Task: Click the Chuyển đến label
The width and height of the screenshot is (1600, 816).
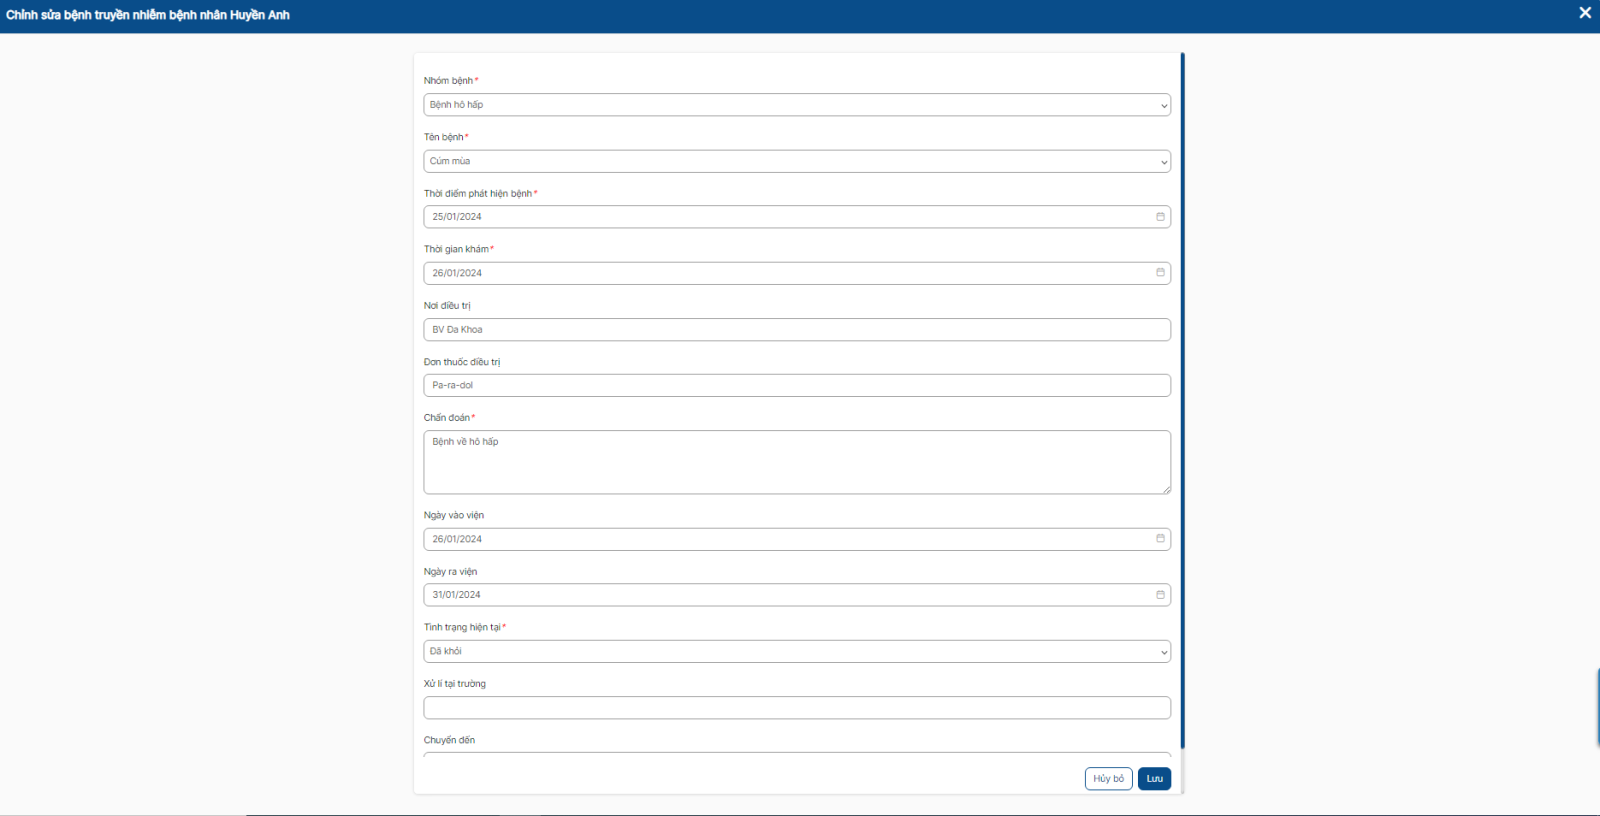Action: click(449, 740)
